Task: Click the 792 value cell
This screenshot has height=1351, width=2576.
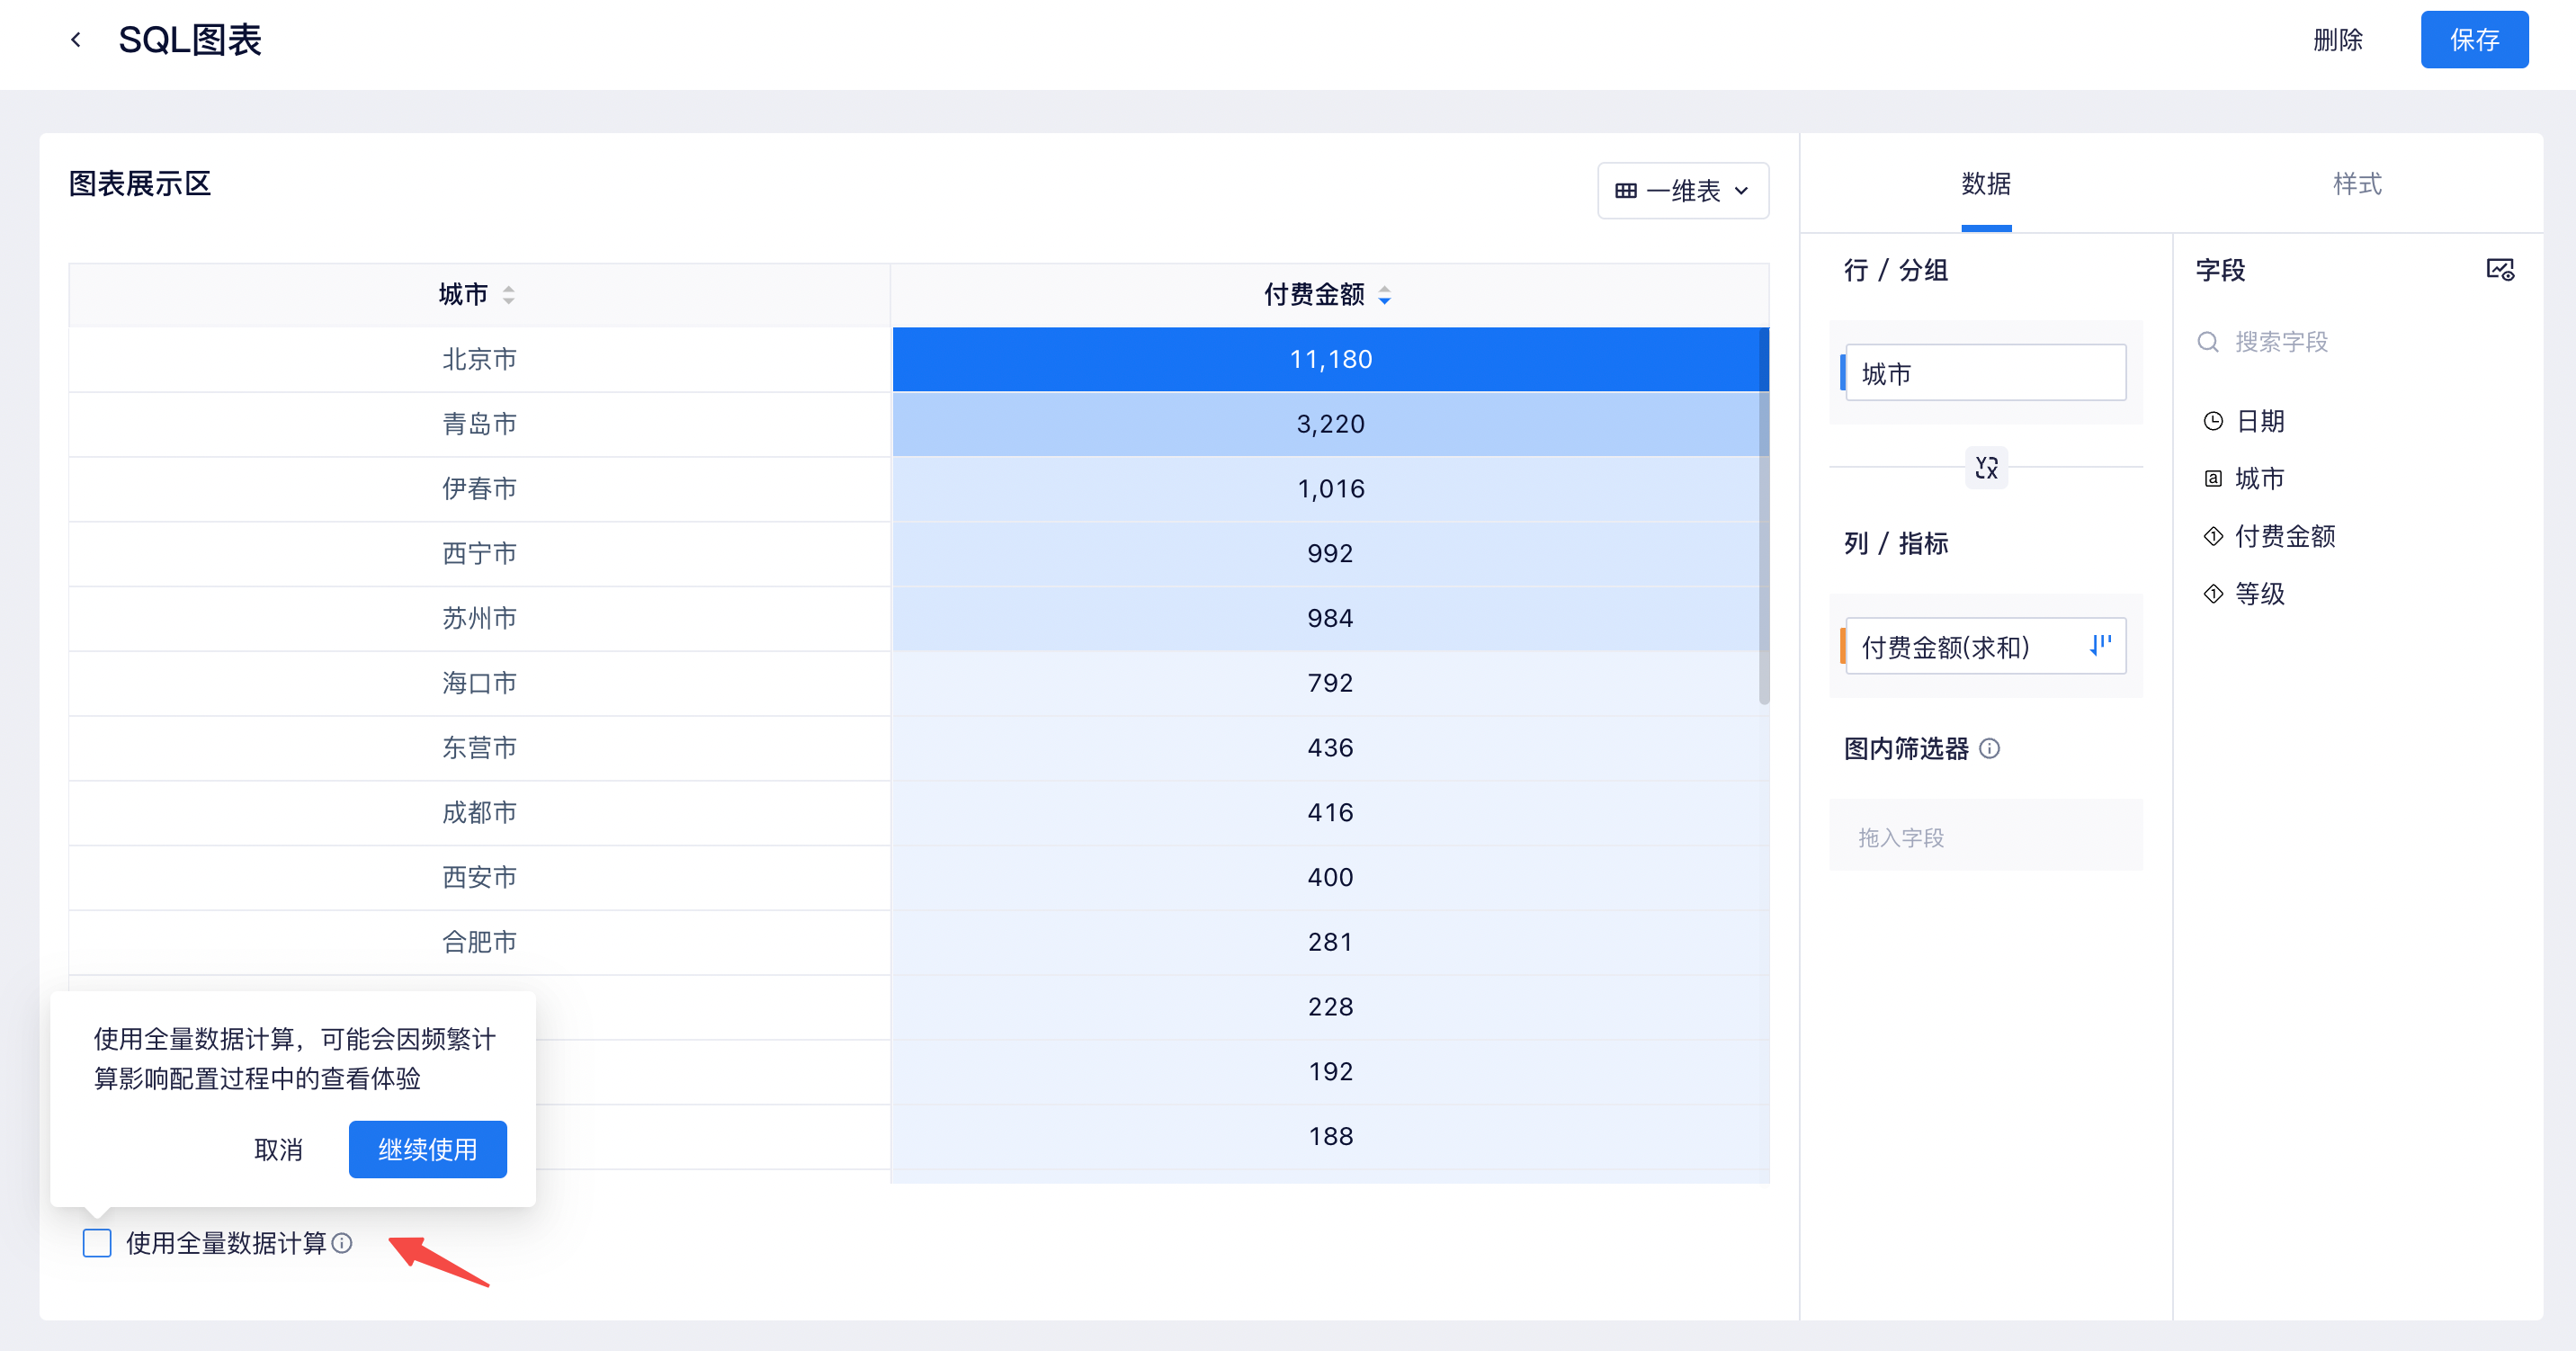Action: click(1330, 683)
